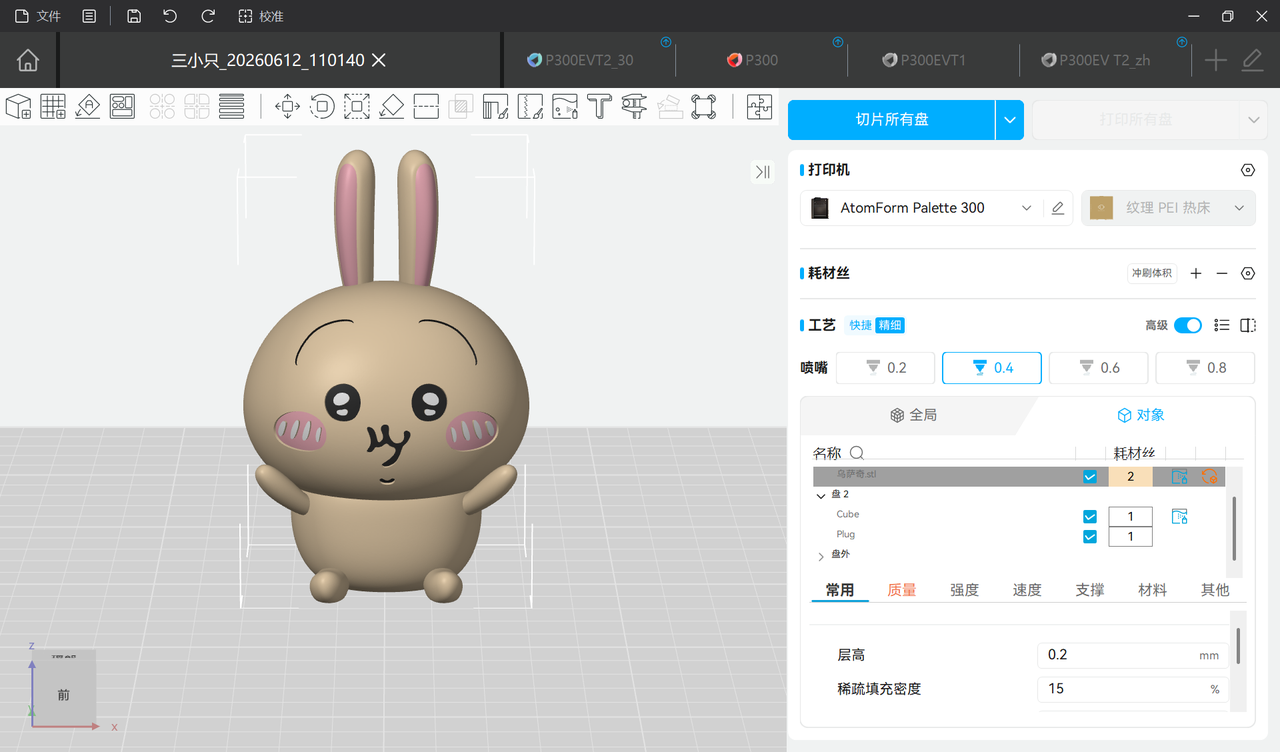
Task: Select the Cut tool
Action: click(x=426, y=106)
